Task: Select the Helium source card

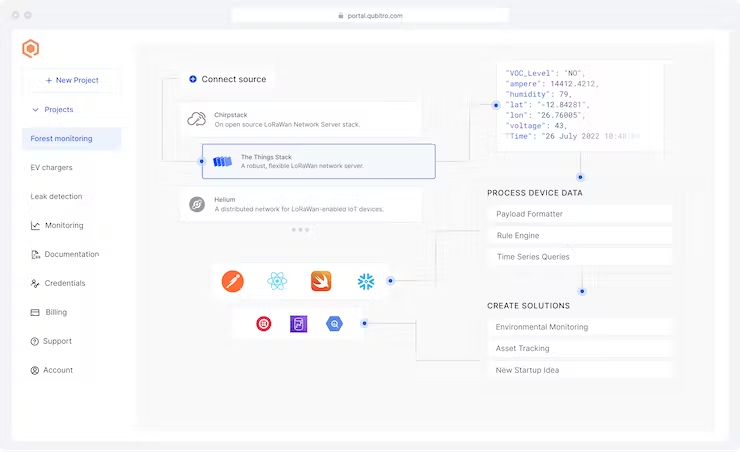Action: pyautogui.click(x=301, y=204)
